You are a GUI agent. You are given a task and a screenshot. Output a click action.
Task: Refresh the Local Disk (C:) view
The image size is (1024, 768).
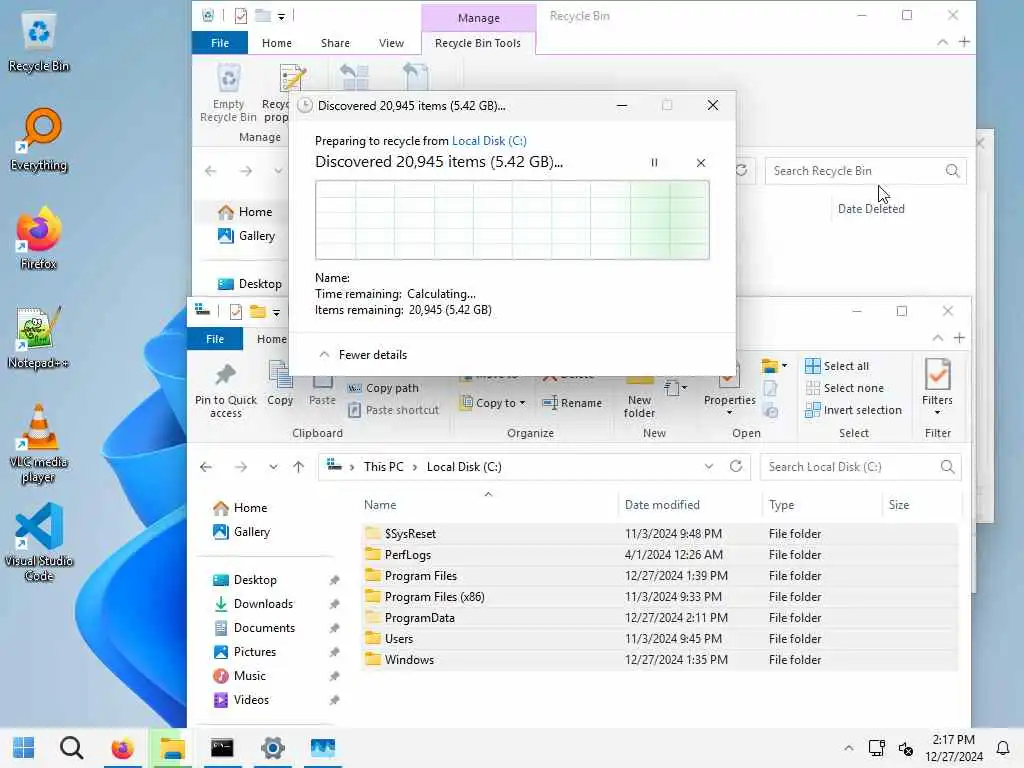736,466
